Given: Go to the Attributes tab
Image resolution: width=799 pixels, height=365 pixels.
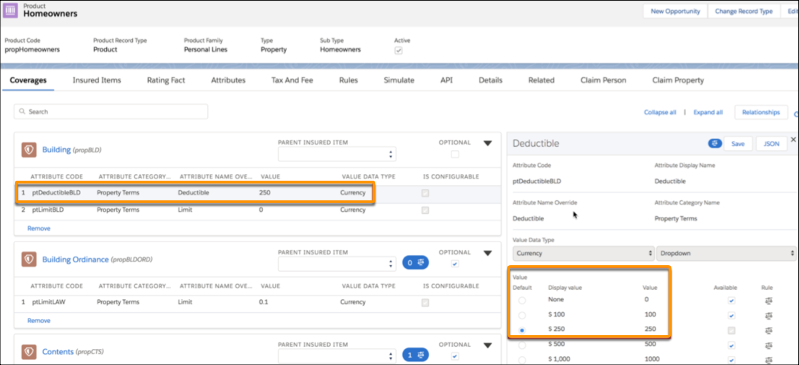Looking at the screenshot, I should tap(228, 80).
